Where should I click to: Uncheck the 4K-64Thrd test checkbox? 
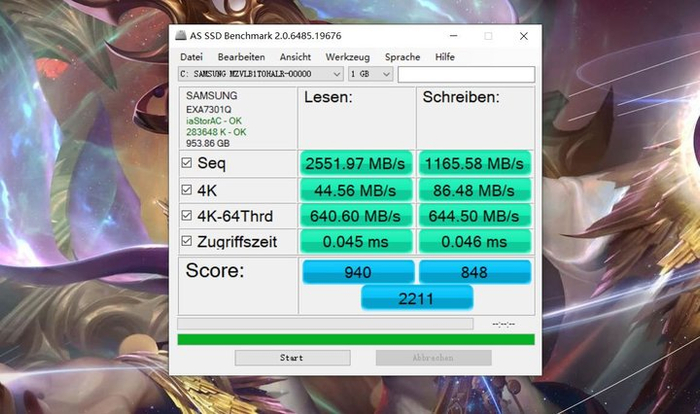pyautogui.click(x=187, y=216)
